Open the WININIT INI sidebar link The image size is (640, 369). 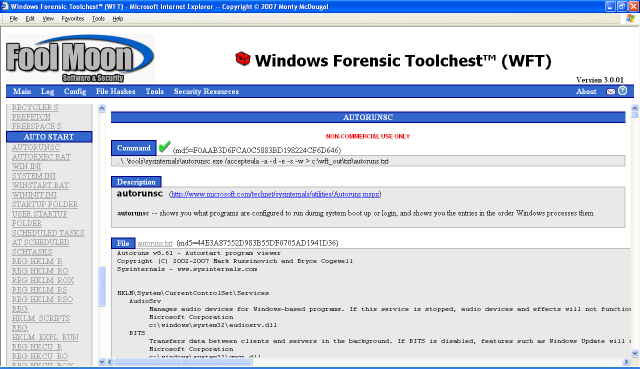point(34,195)
